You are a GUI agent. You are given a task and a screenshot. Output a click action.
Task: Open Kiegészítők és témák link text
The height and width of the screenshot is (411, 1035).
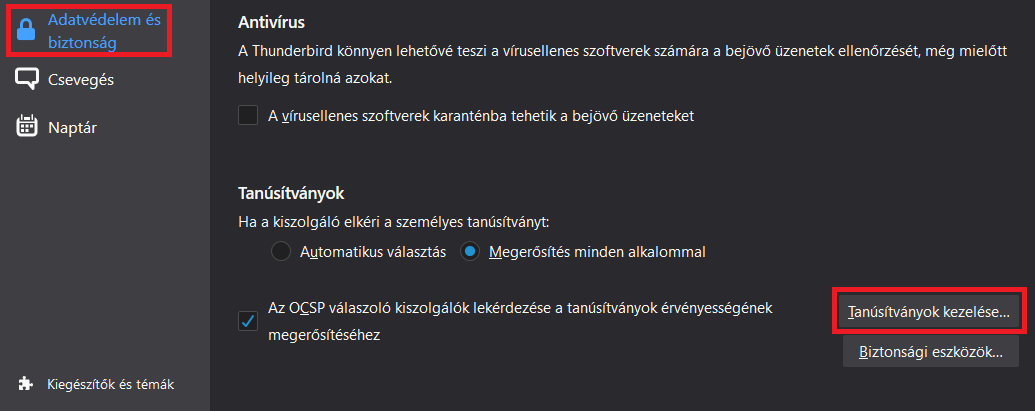click(x=110, y=384)
